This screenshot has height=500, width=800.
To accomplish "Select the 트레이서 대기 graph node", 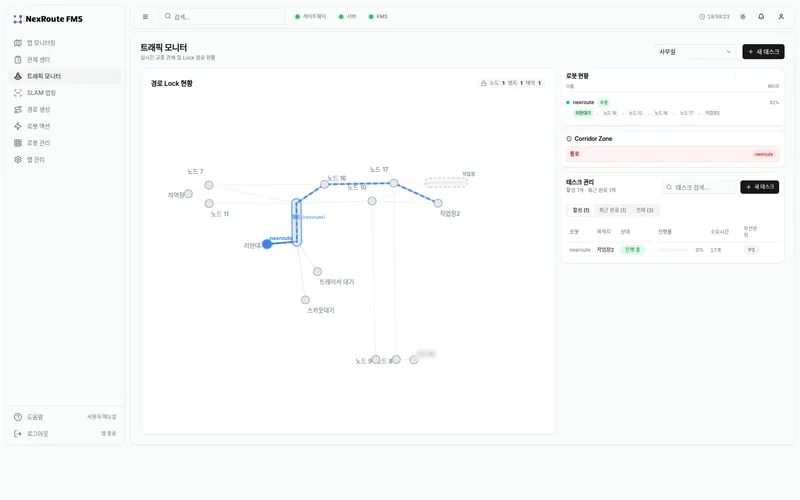I will click(x=317, y=271).
